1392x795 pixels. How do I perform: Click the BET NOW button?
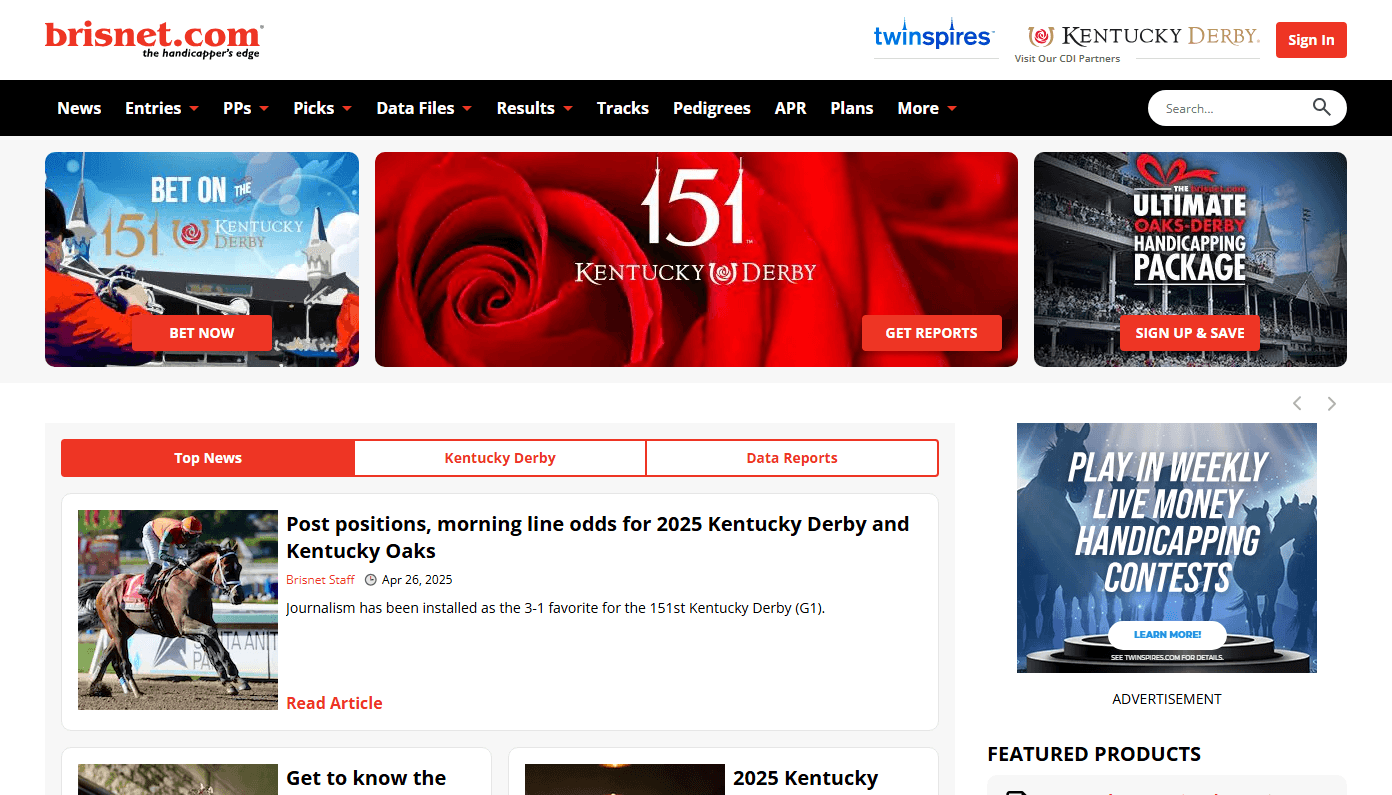click(x=202, y=333)
